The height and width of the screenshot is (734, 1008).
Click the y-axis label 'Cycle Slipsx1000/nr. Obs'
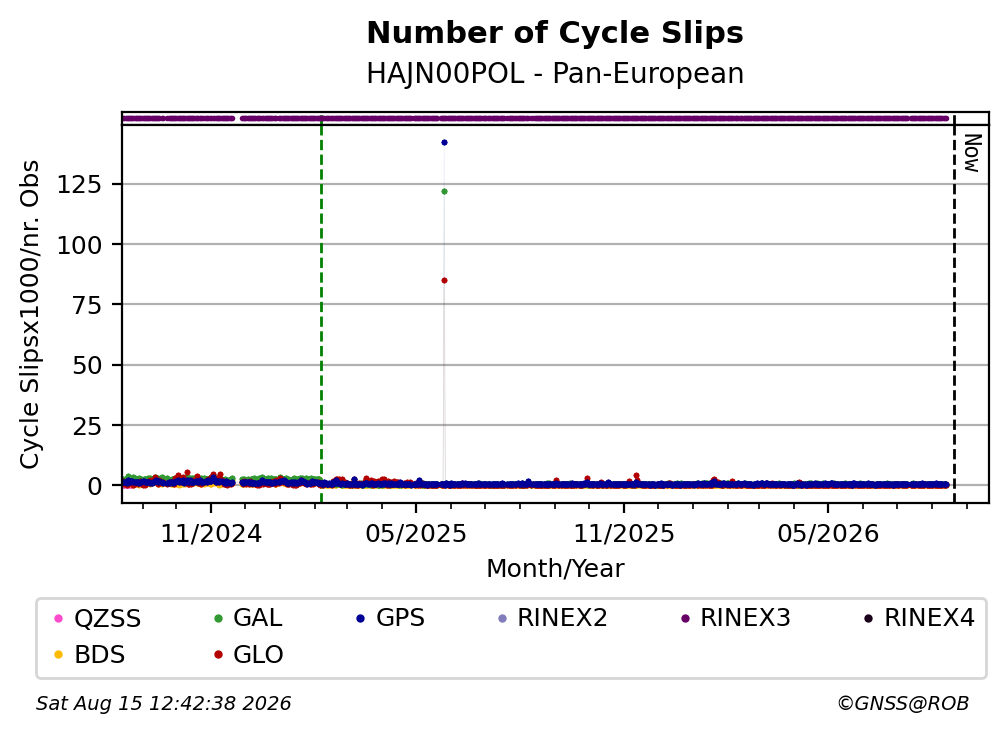click(x=30, y=314)
